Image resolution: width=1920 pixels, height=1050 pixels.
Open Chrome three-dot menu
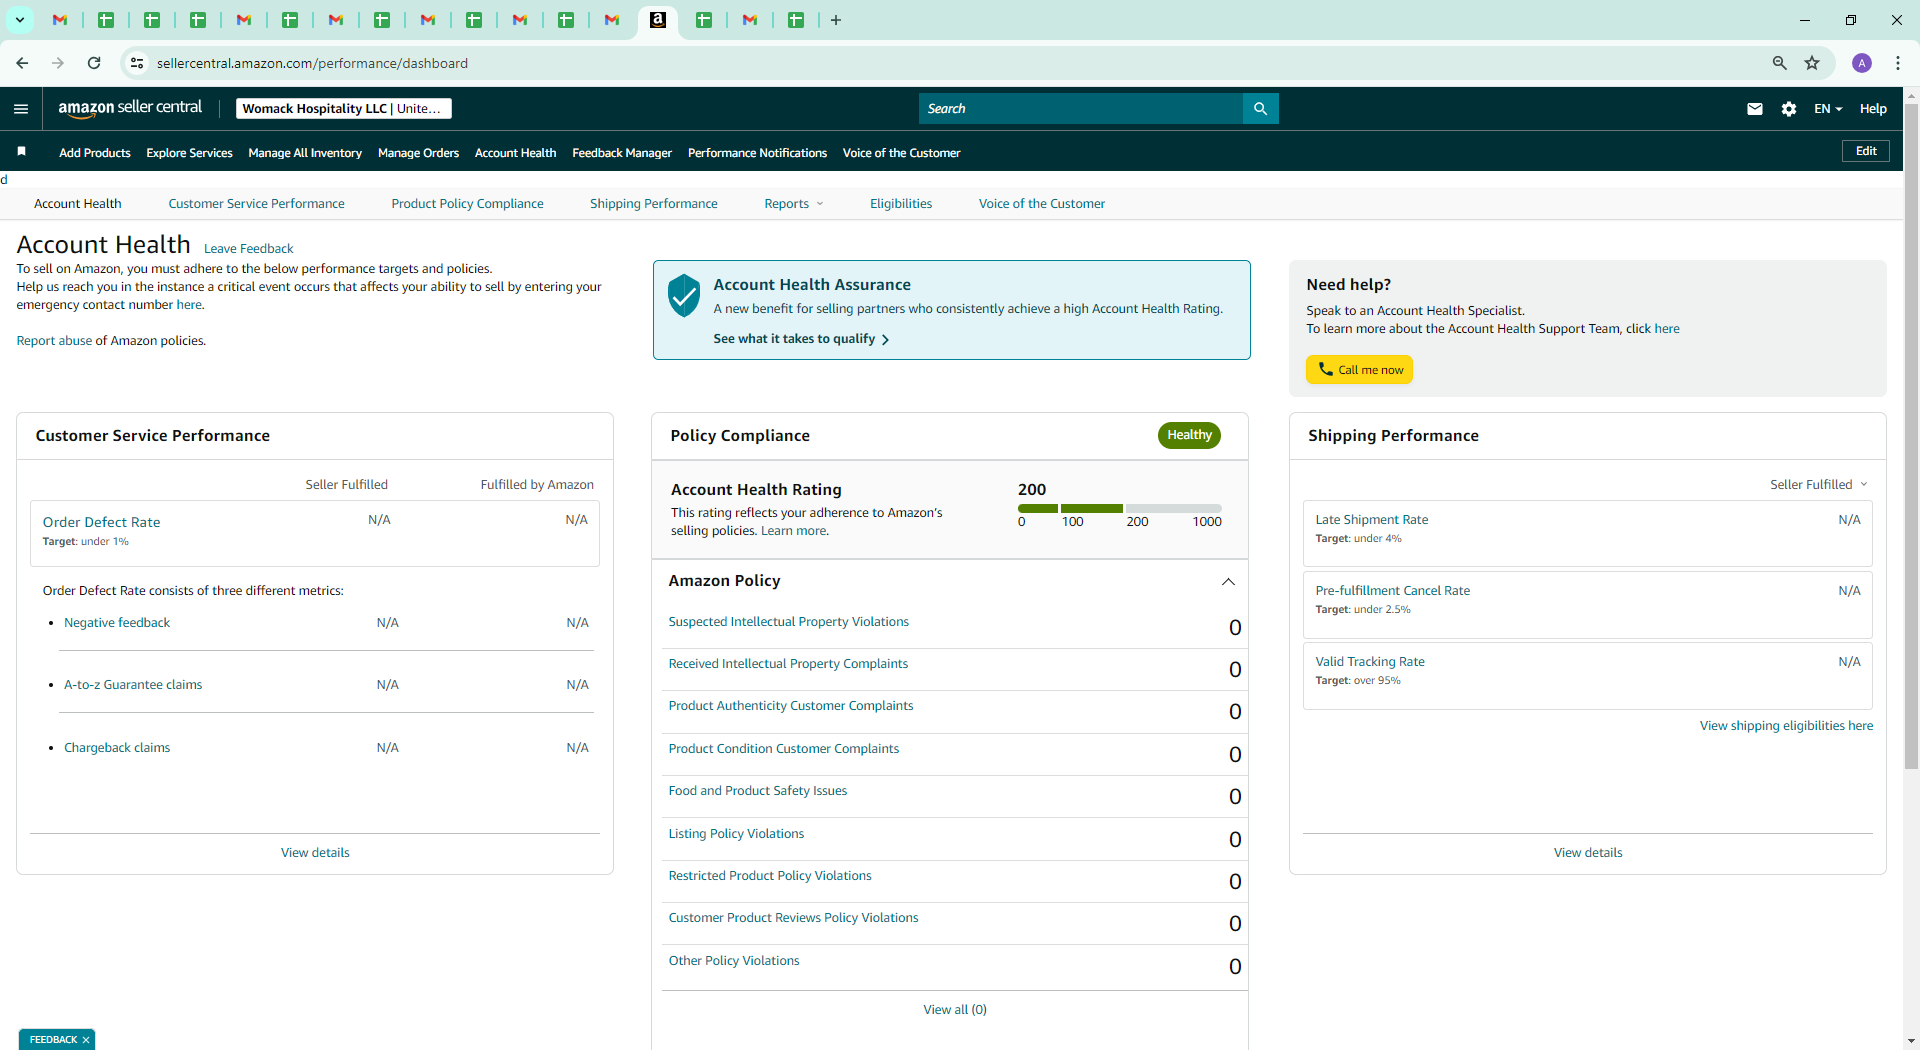click(1897, 63)
